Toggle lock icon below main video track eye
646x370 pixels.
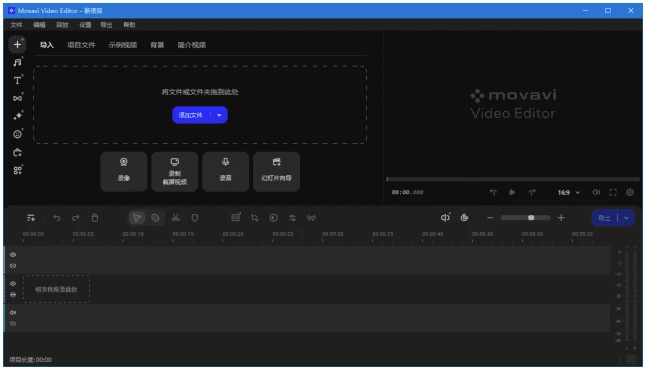click(13, 295)
